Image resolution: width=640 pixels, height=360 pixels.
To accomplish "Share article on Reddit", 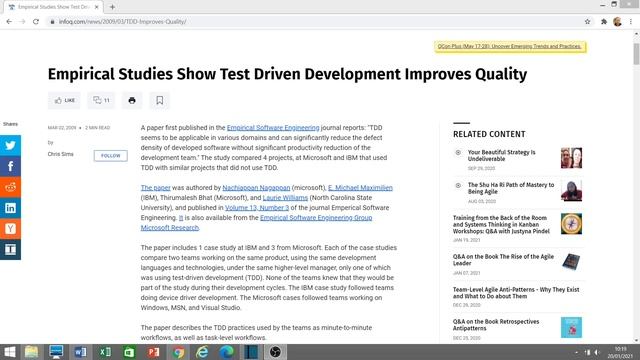I will (10, 187).
